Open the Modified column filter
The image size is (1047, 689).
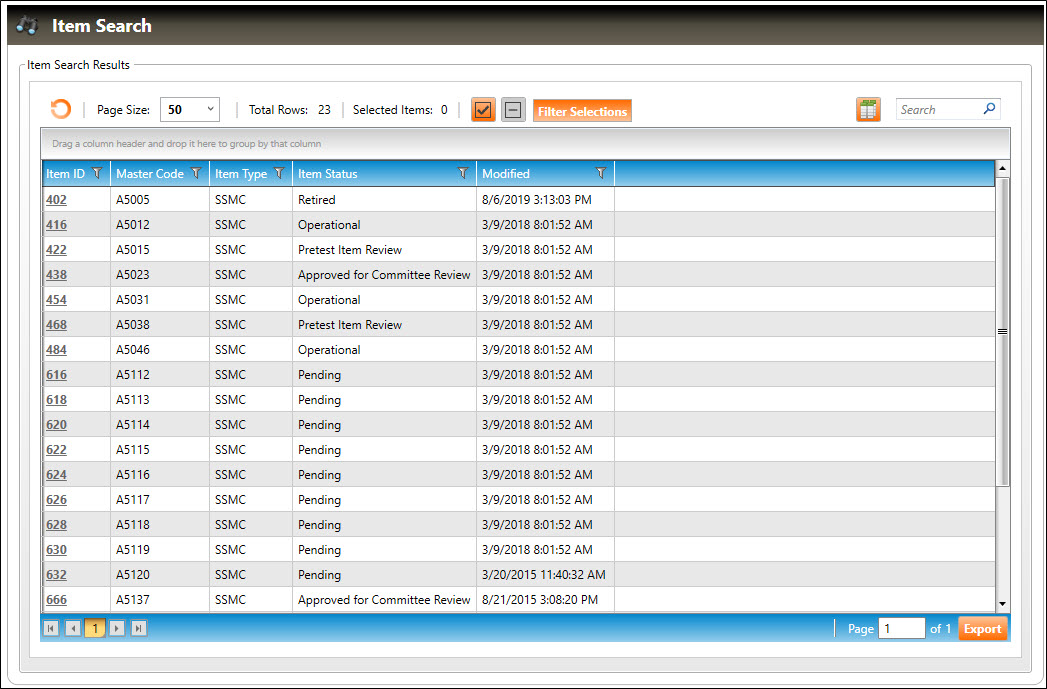coord(600,173)
